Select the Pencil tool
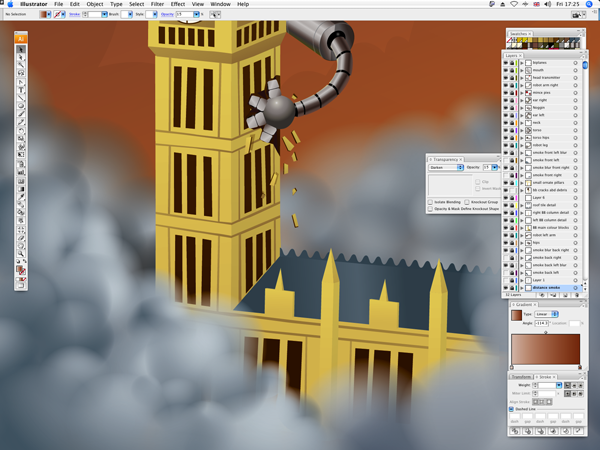The image size is (600, 450). click(x=21, y=122)
